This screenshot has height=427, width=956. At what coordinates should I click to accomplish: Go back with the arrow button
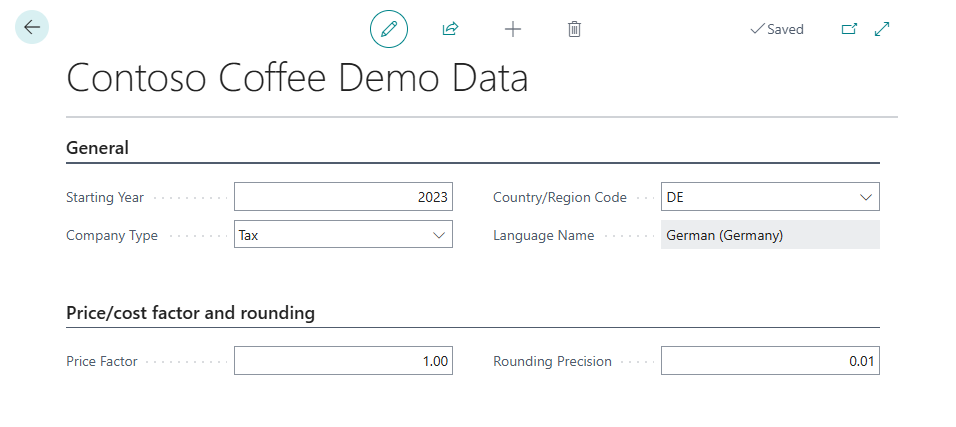pyautogui.click(x=32, y=27)
